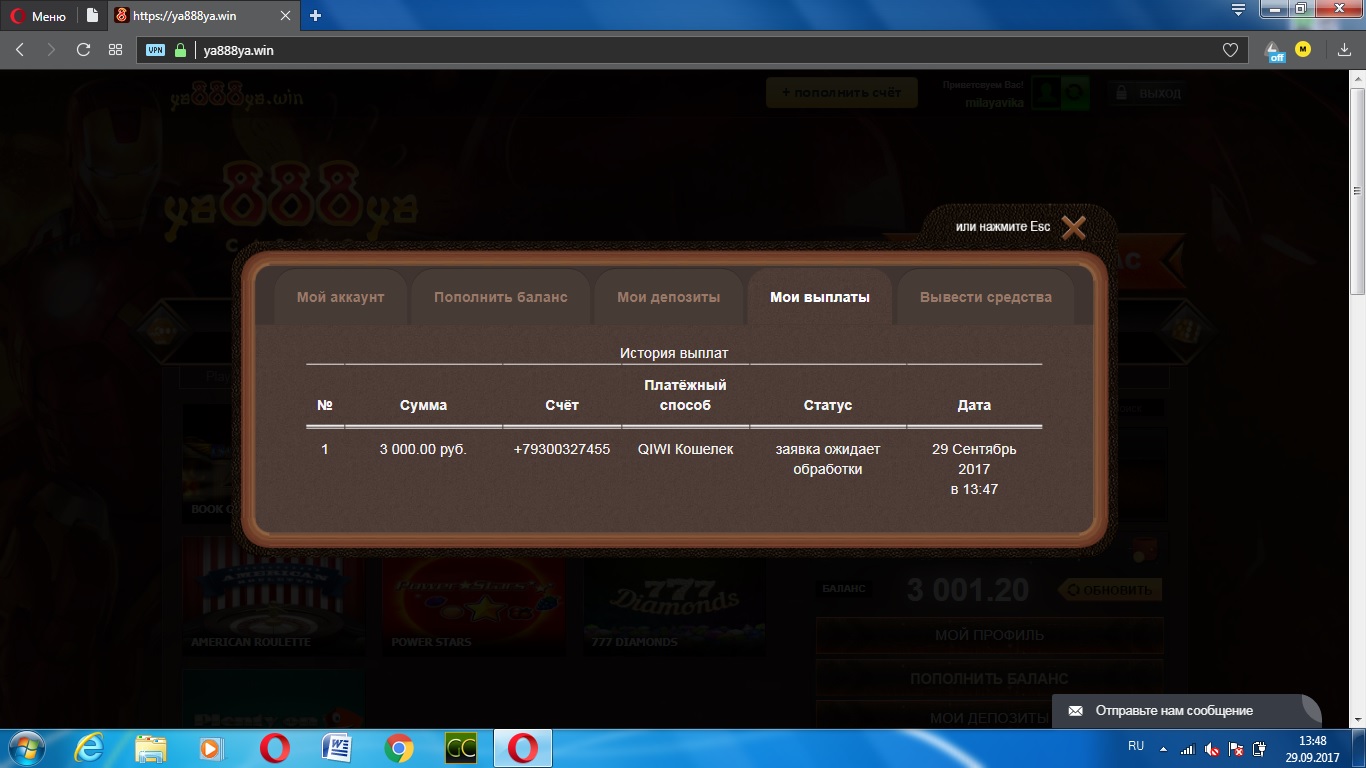This screenshot has height=768, width=1366.
Task: Click the Статус column header
Action: click(828, 405)
